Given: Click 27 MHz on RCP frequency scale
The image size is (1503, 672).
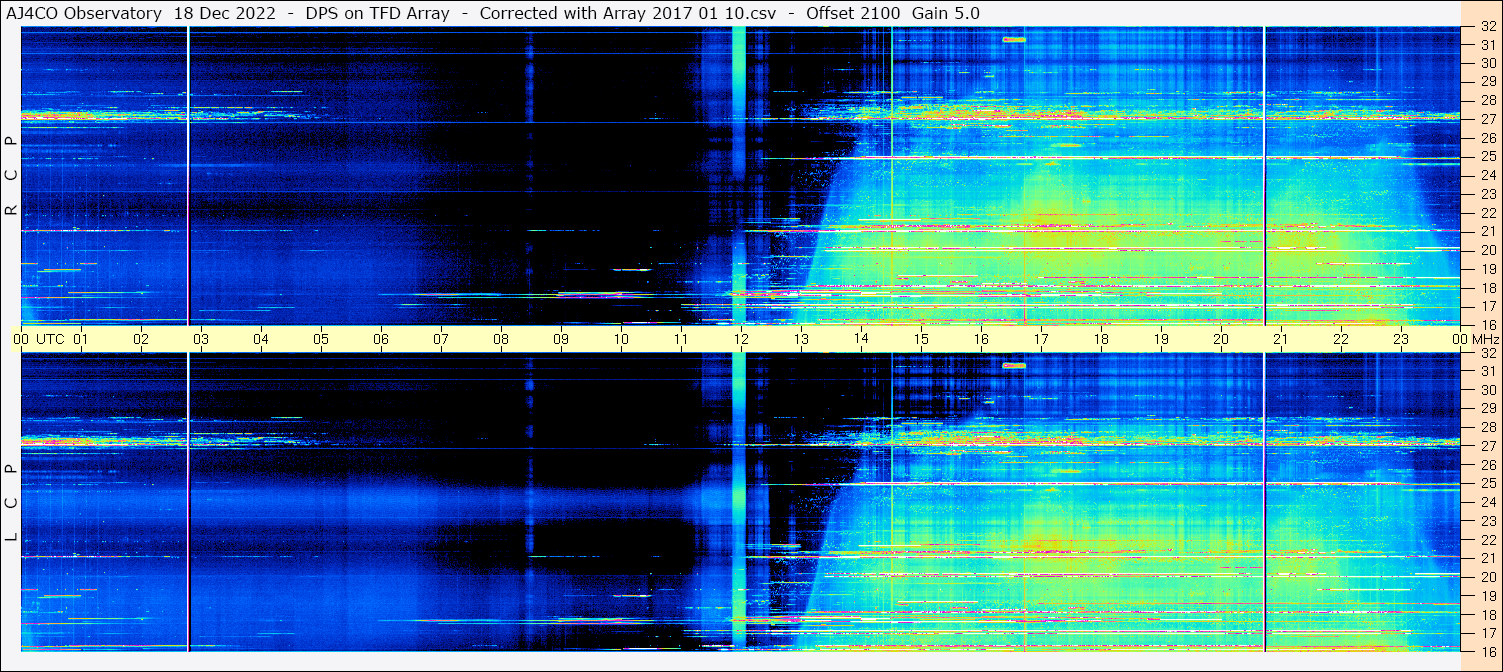Looking at the screenshot, I should coord(1487,119).
